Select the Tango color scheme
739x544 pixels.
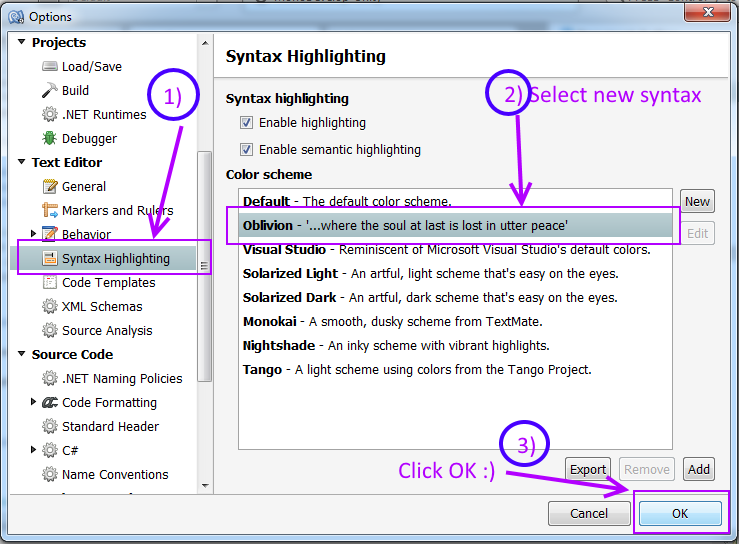click(455, 370)
